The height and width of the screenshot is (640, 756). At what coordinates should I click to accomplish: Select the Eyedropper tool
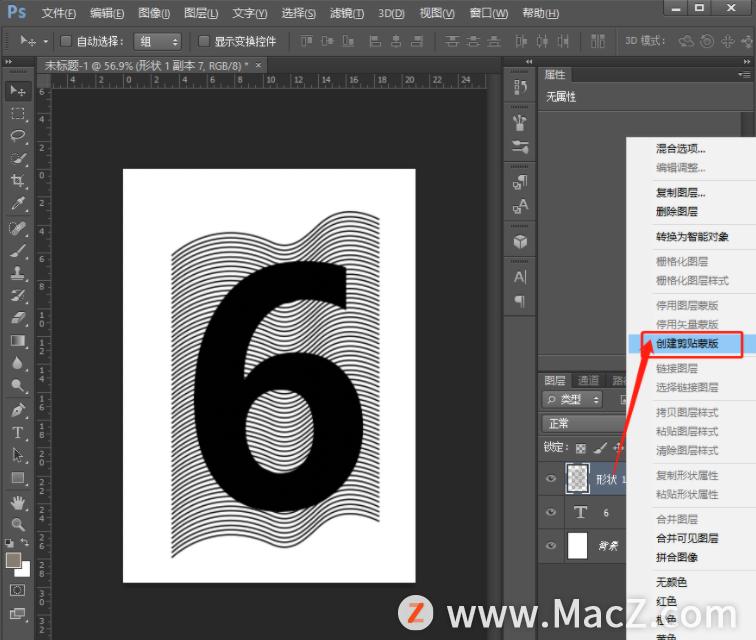pyautogui.click(x=18, y=204)
